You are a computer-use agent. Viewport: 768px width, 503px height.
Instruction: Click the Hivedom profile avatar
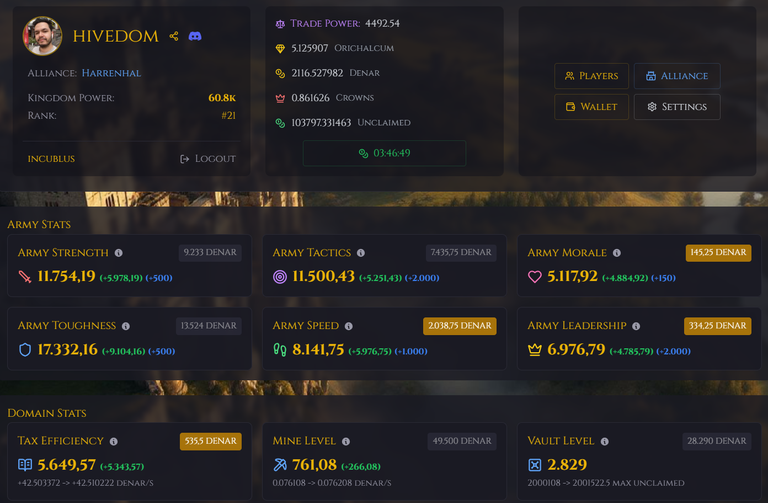tap(43, 36)
